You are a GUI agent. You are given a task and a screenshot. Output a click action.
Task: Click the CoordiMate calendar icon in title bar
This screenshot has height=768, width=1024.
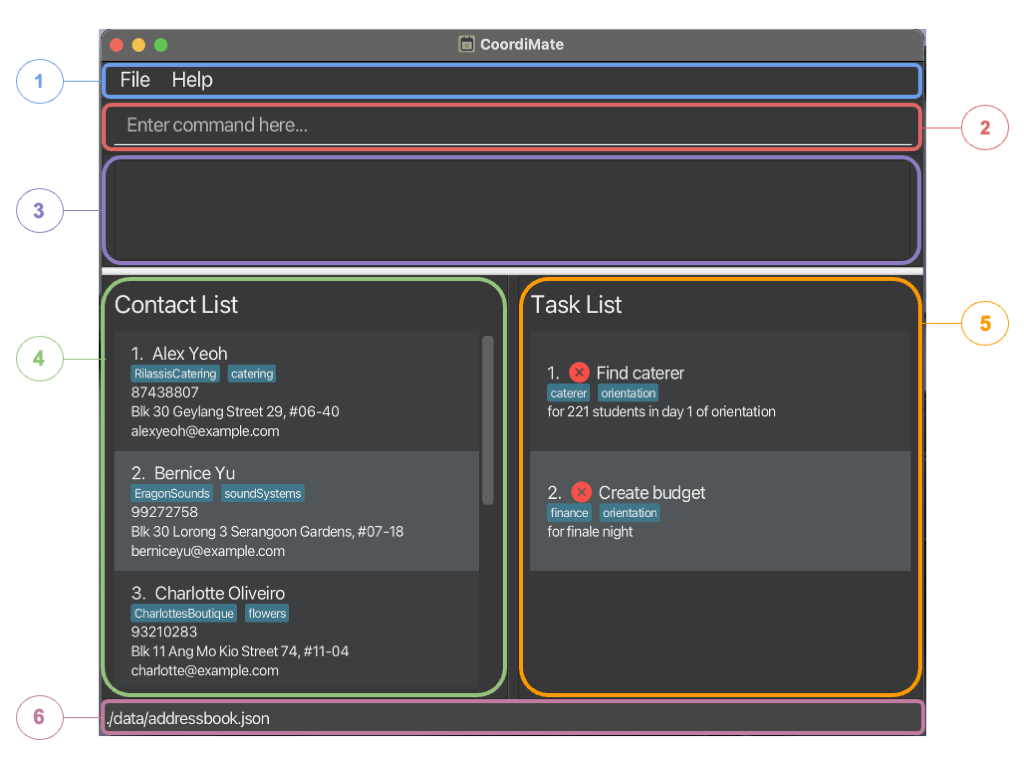click(x=466, y=44)
